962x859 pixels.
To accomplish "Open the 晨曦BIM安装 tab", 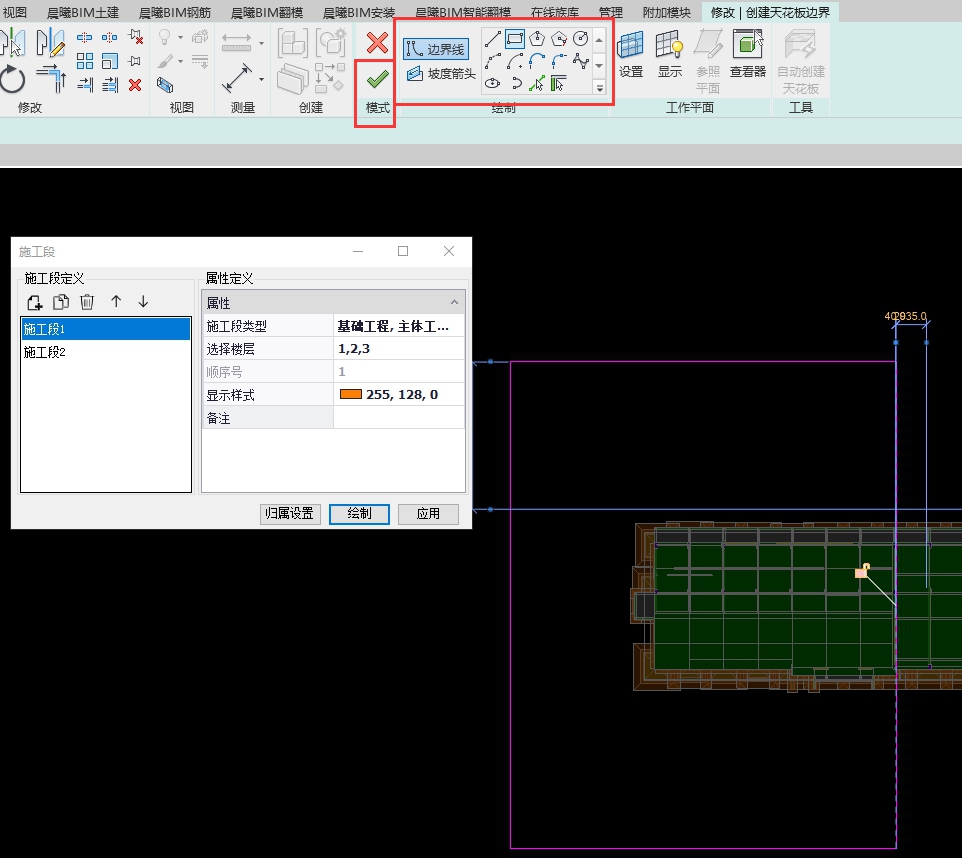I will [x=359, y=12].
